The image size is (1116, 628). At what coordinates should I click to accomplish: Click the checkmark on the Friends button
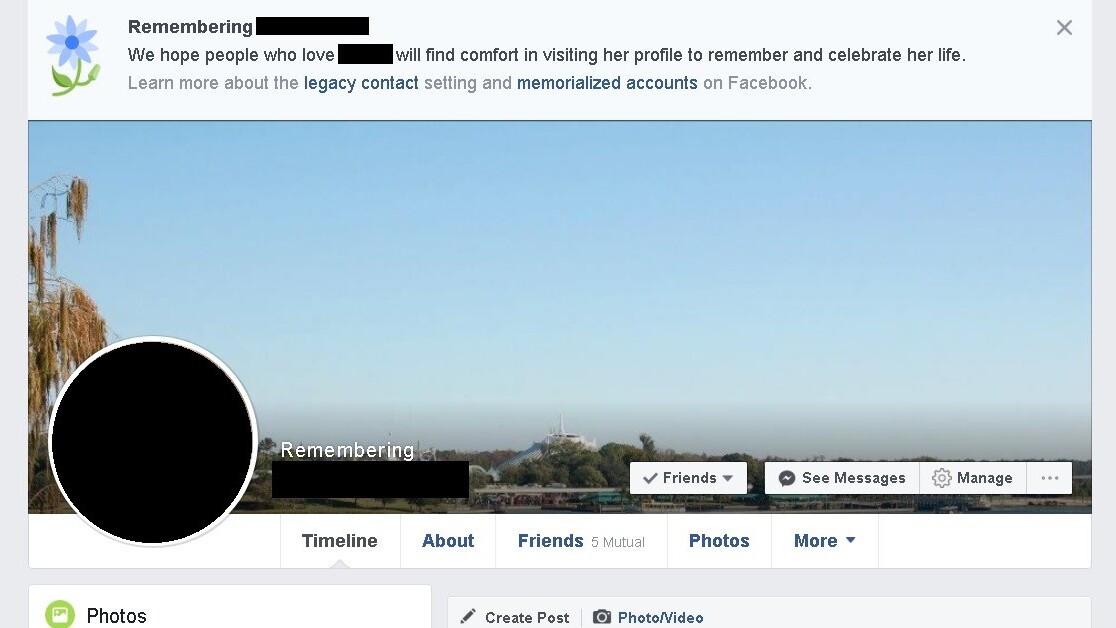tap(650, 478)
